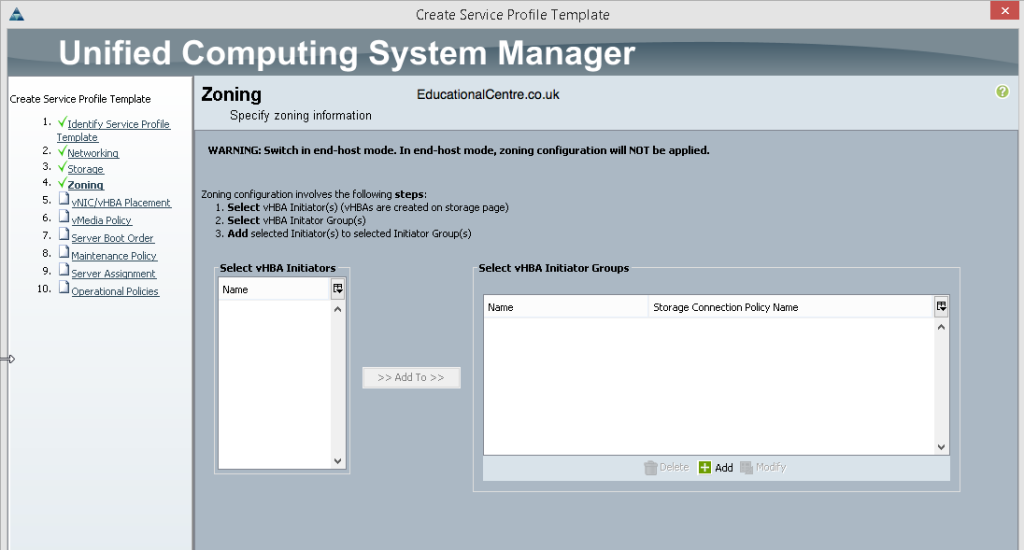Click the green checkmark beside Identify Service Profile
This screenshot has height=550, width=1024.
click(x=62, y=122)
